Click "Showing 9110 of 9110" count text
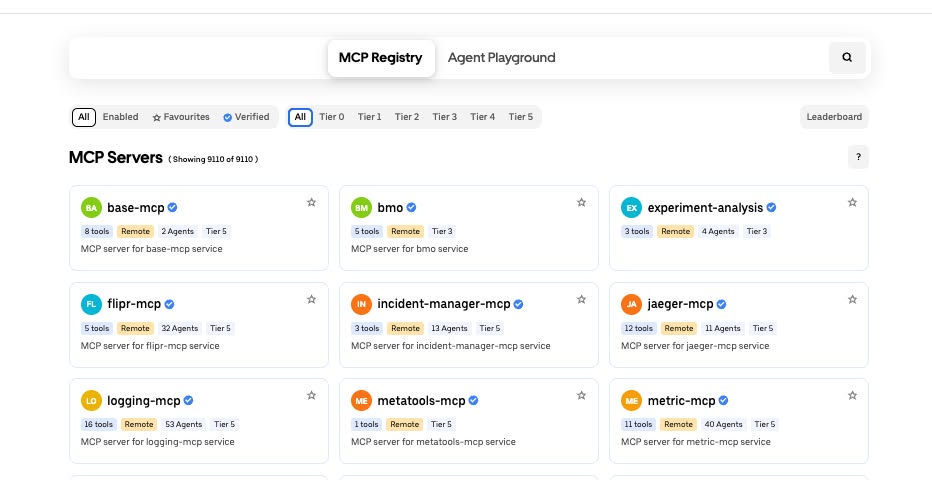932x480 pixels. pos(213,159)
